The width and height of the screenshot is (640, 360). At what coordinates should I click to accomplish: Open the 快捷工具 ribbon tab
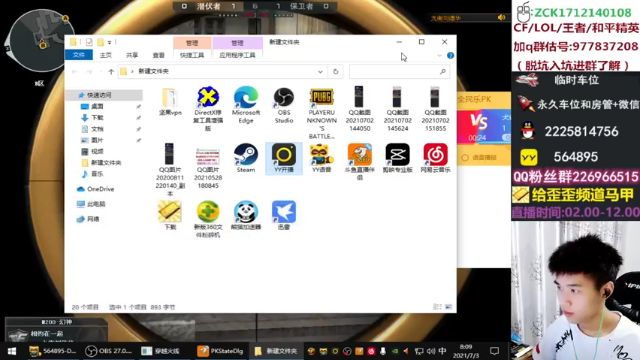[192, 55]
